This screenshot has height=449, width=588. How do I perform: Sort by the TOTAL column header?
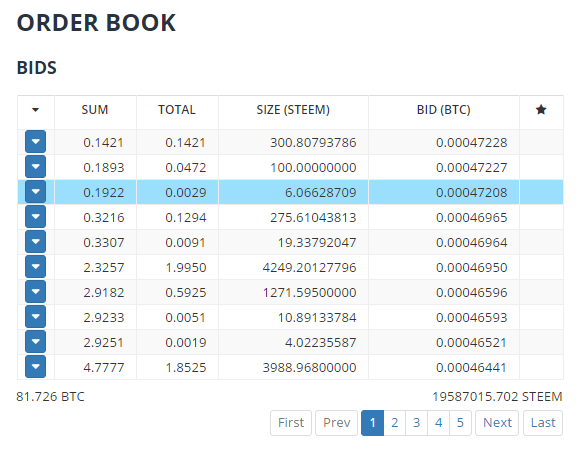point(177,110)
